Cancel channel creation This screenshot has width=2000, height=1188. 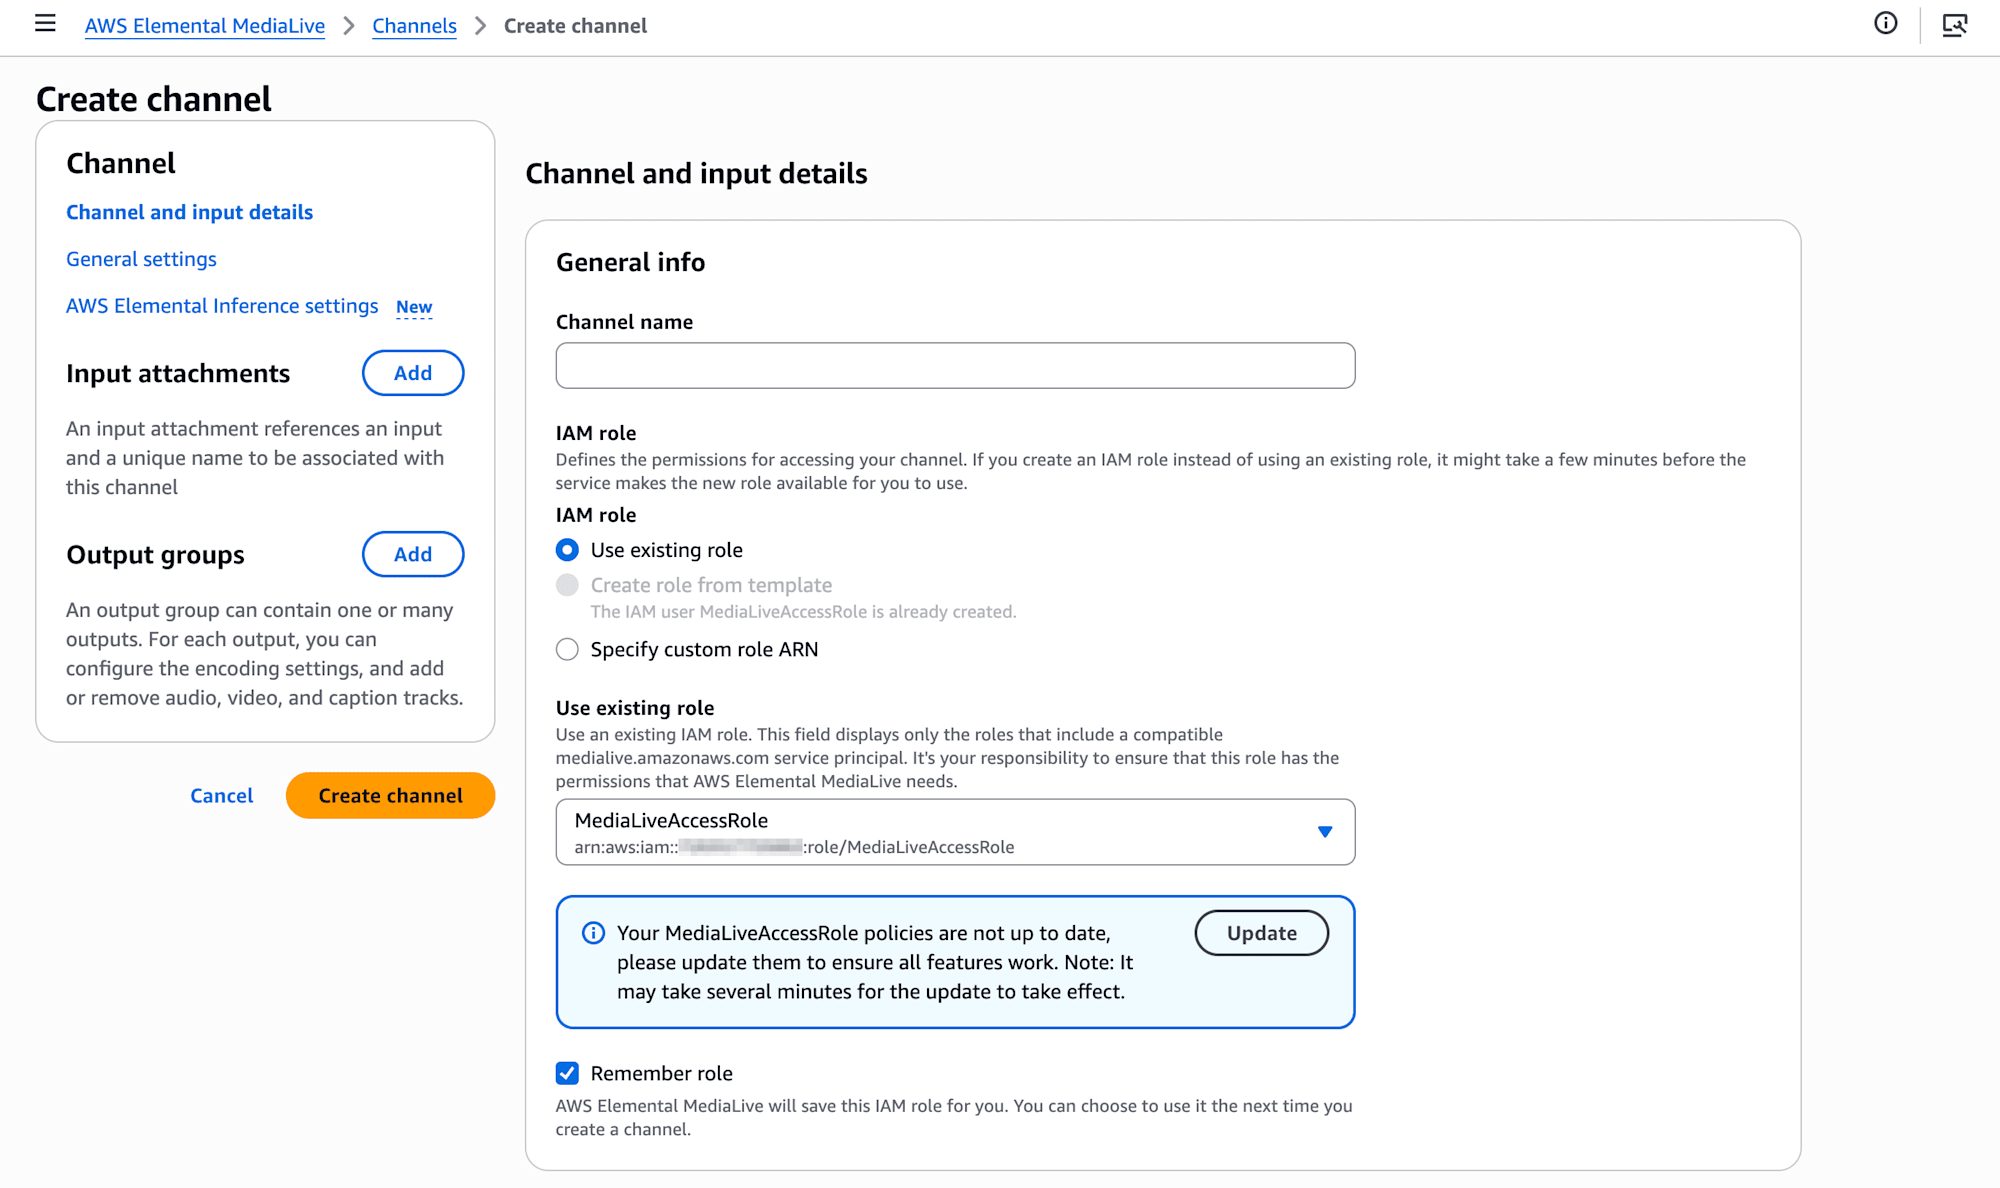point(222,796)
